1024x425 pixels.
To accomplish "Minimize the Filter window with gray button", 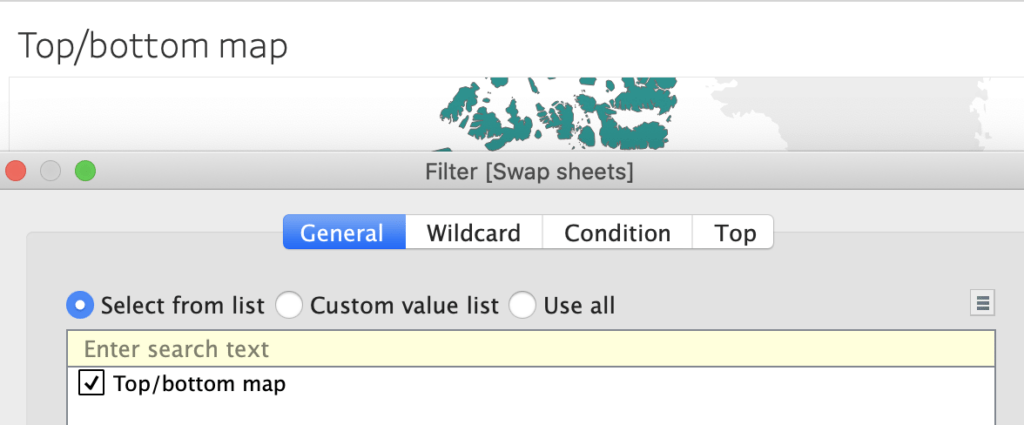I will pos(50,171).
